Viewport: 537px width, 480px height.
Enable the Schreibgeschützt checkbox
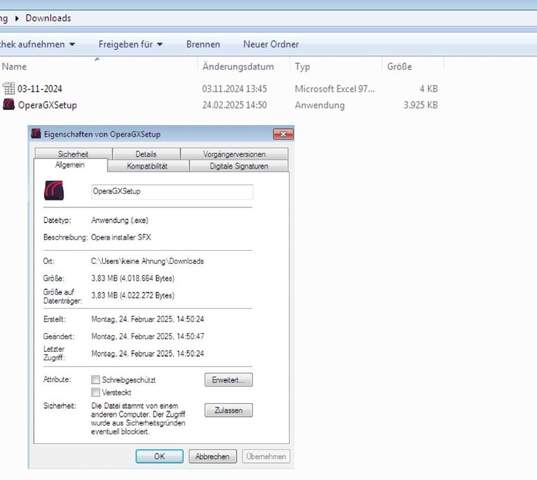(96, 379)
